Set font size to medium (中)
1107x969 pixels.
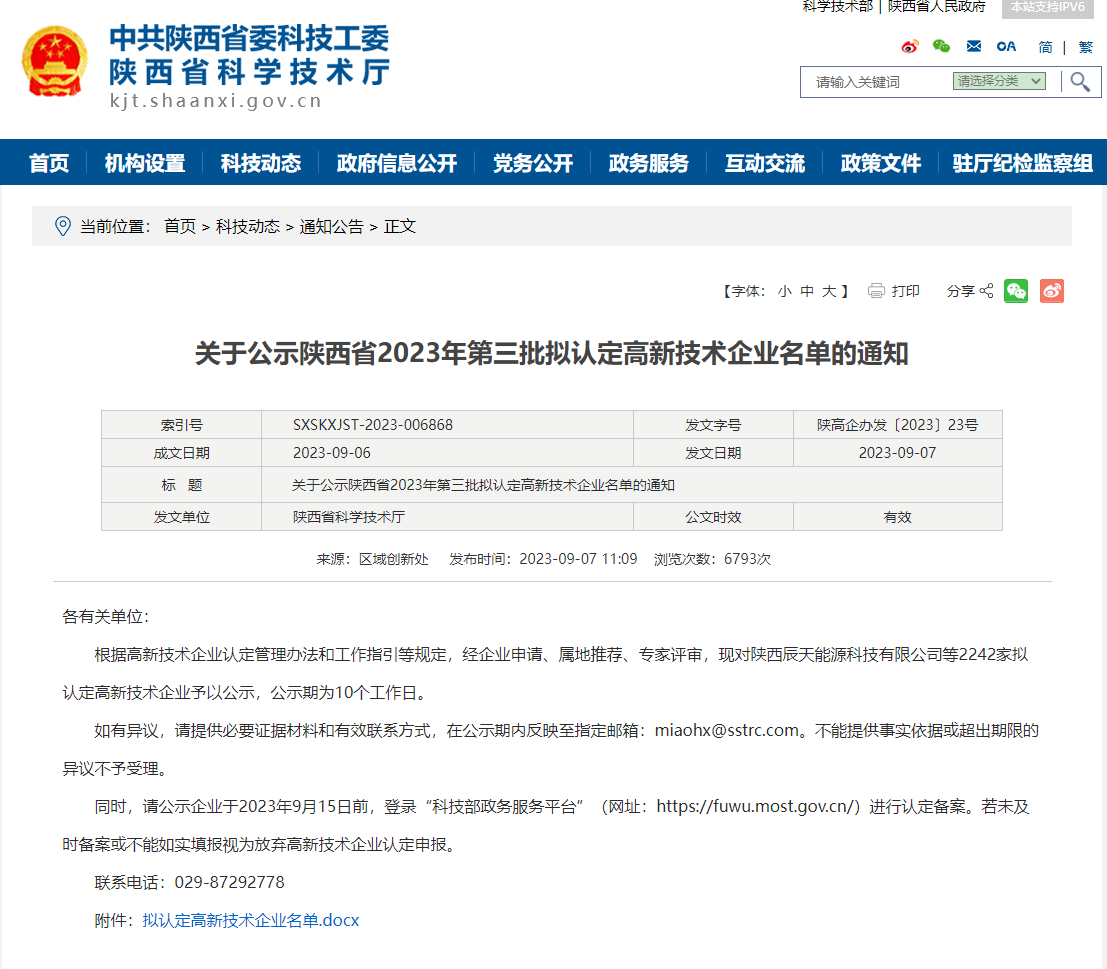(x=807, y=291)
